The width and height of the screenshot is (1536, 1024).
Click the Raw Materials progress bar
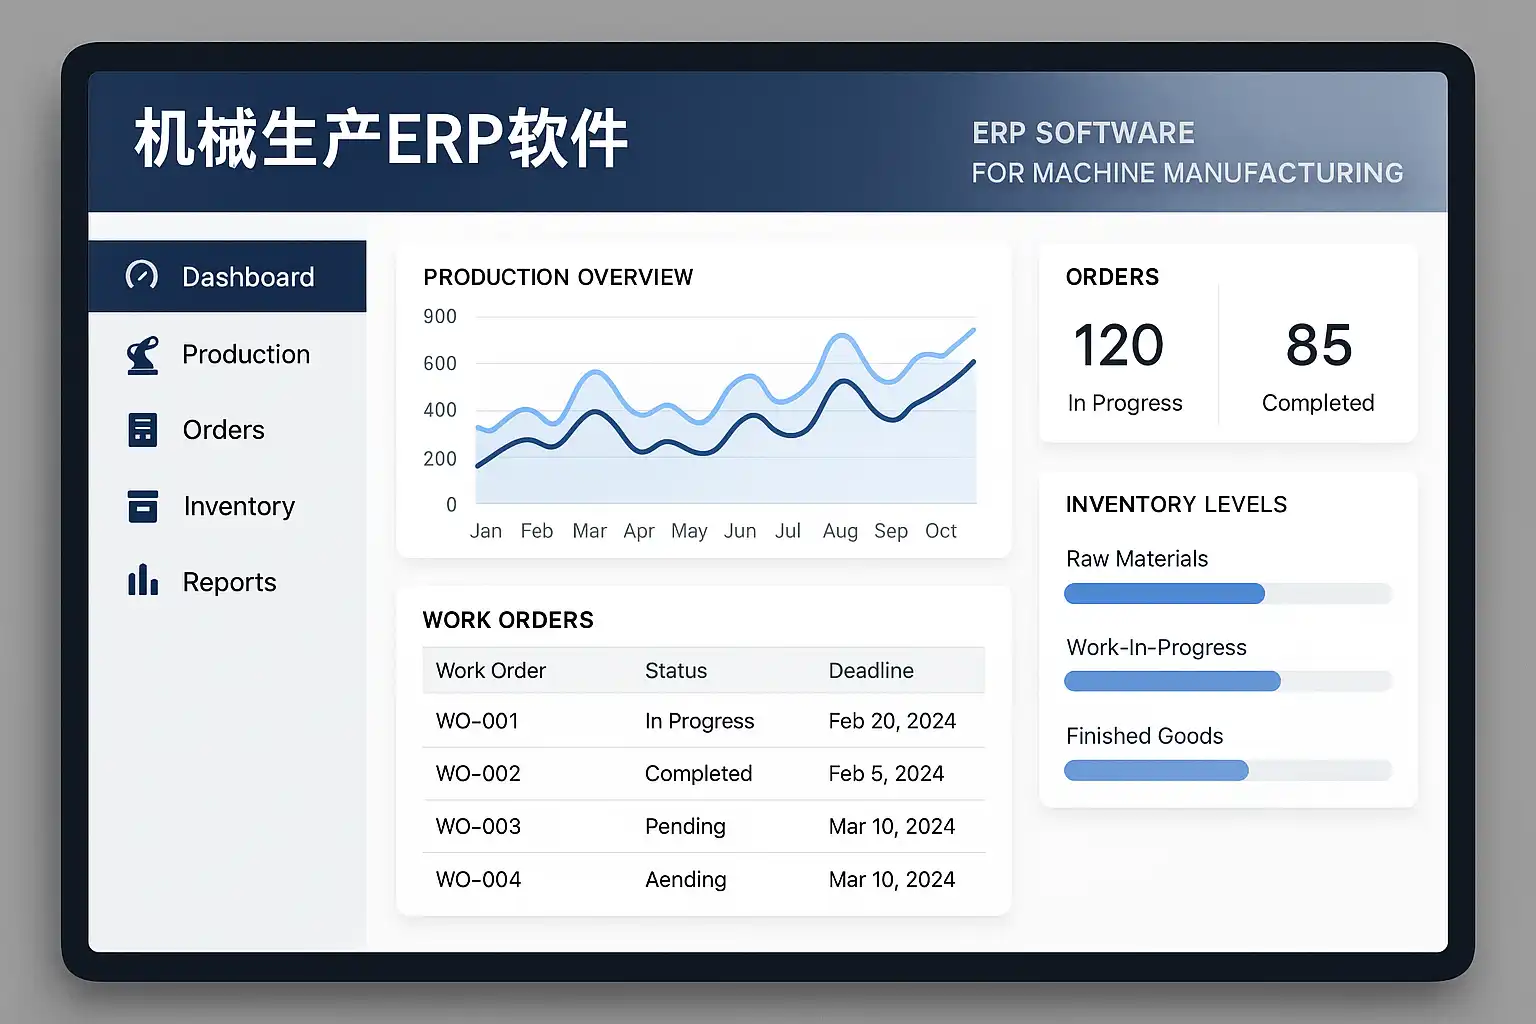1228,594
